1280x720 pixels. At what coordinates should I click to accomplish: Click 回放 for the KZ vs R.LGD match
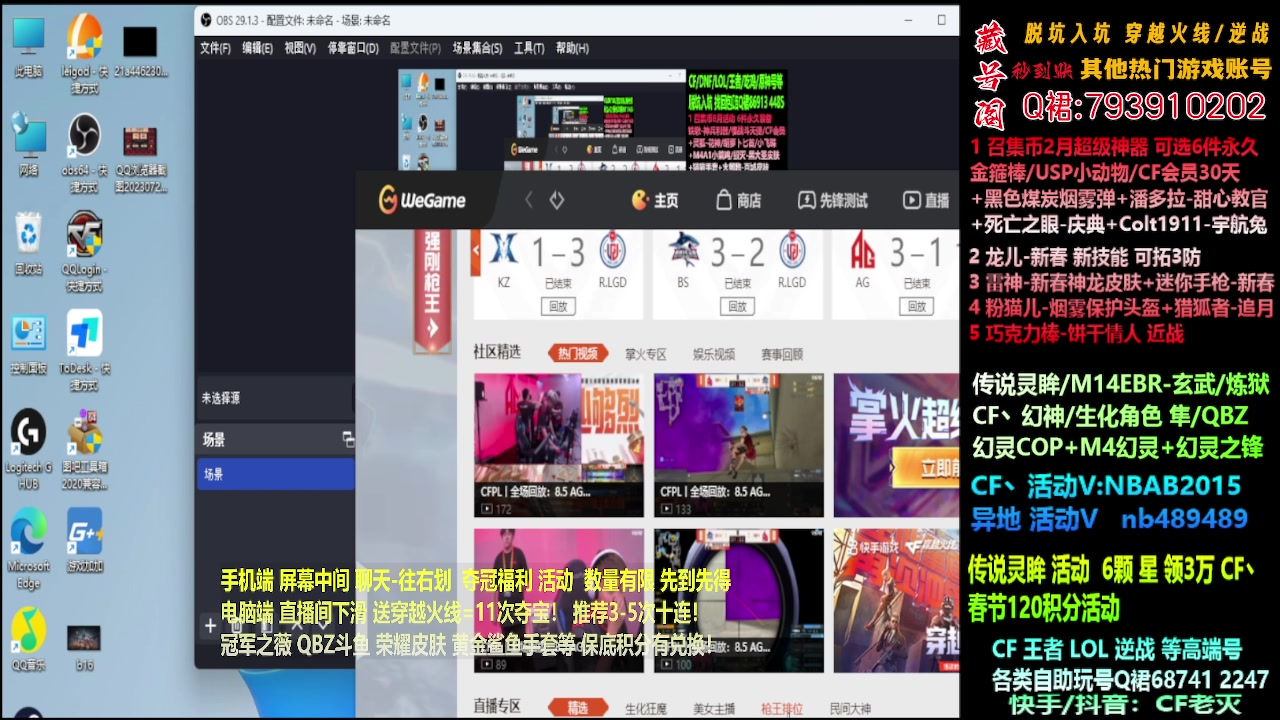[x=558, y=306]
